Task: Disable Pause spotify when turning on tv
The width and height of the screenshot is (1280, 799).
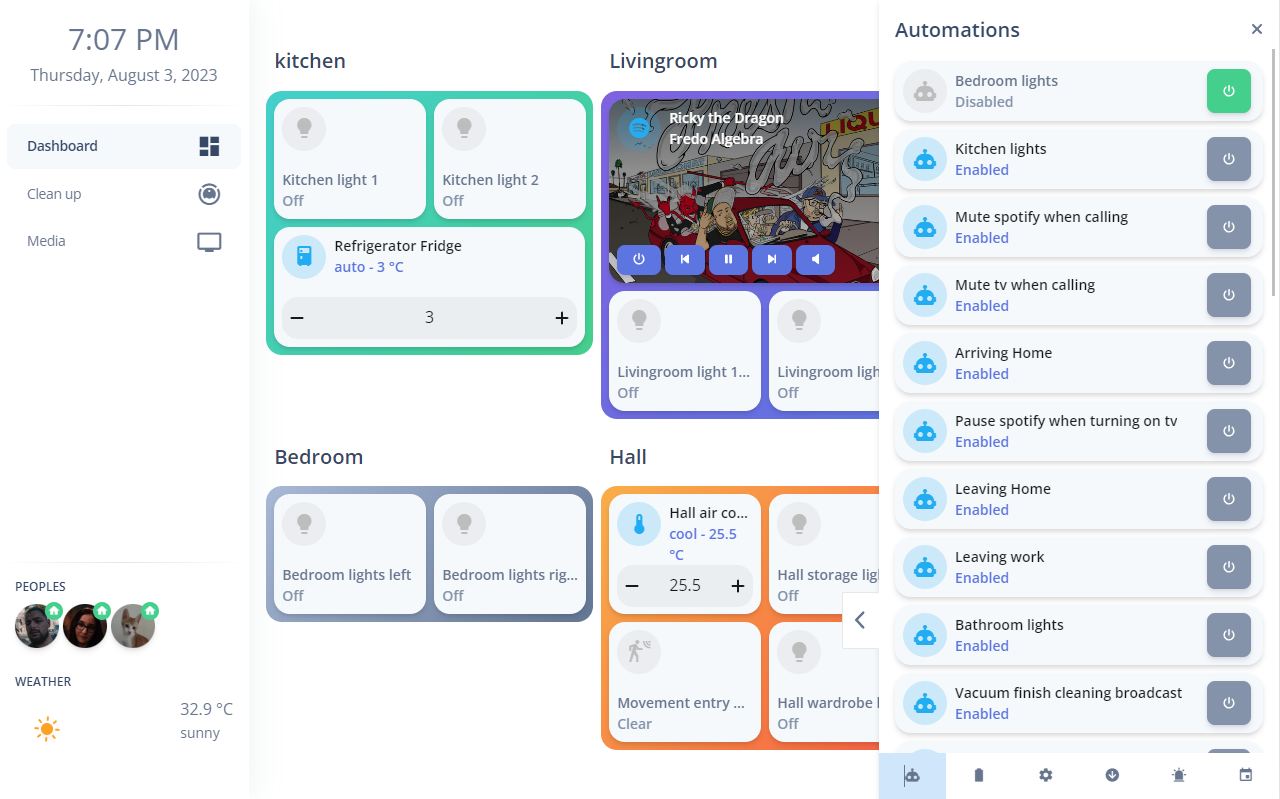Action: [x=1229, y=431]
